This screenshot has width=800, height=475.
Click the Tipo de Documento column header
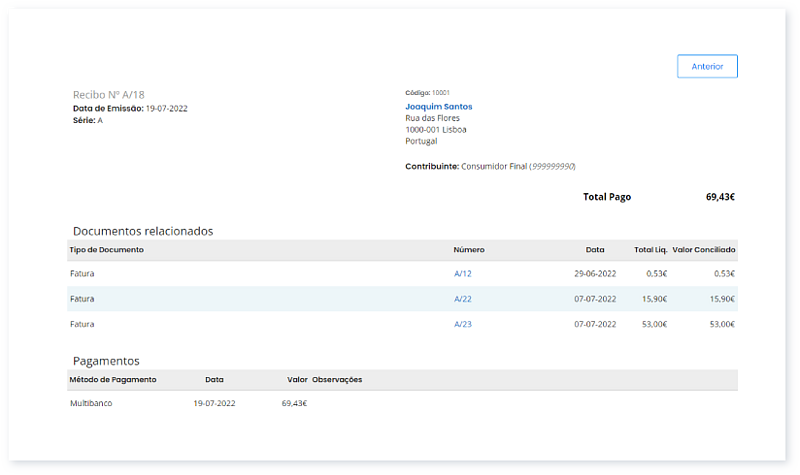[107, 249]
